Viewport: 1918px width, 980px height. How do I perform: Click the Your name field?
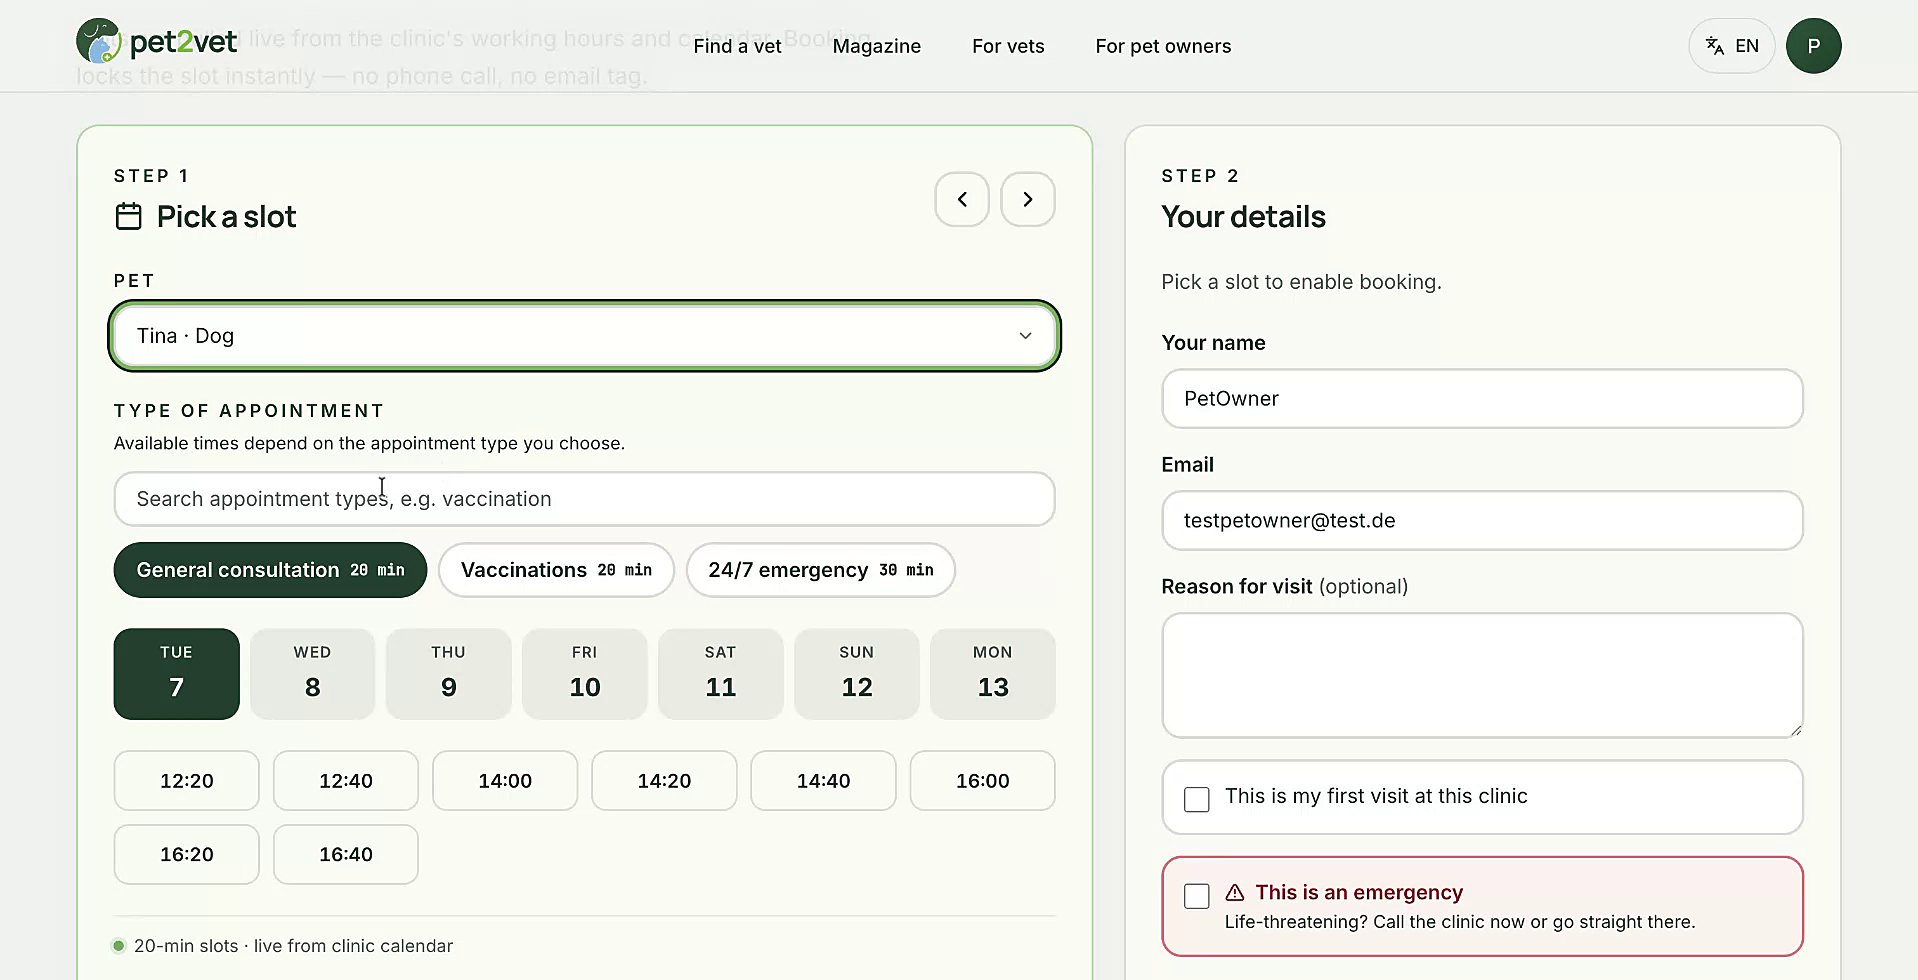1482,399
